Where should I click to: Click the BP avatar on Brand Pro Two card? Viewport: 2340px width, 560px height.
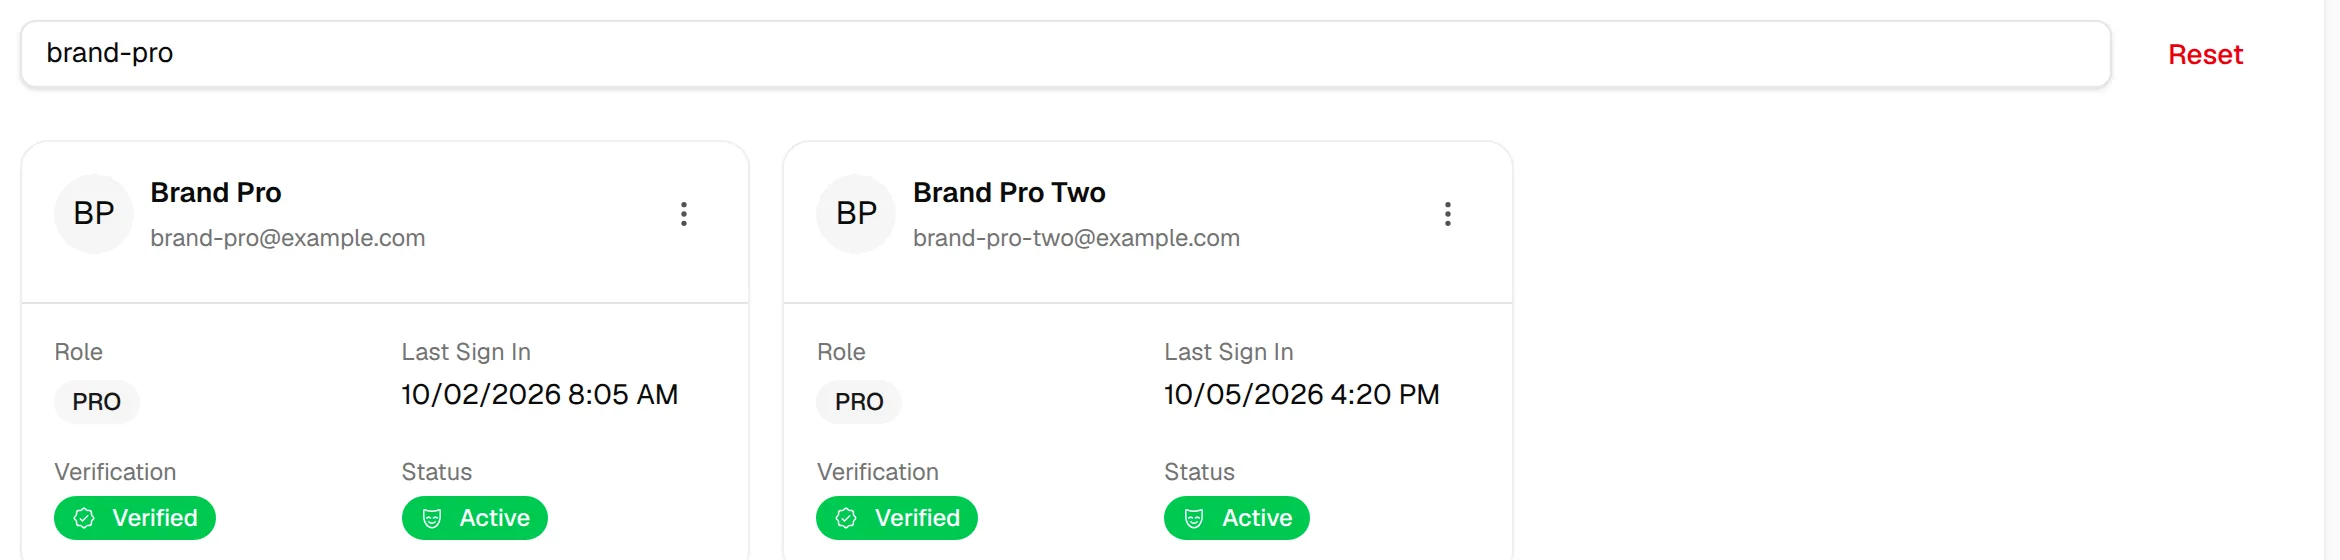pyautogui.click(x=856, y=214)
